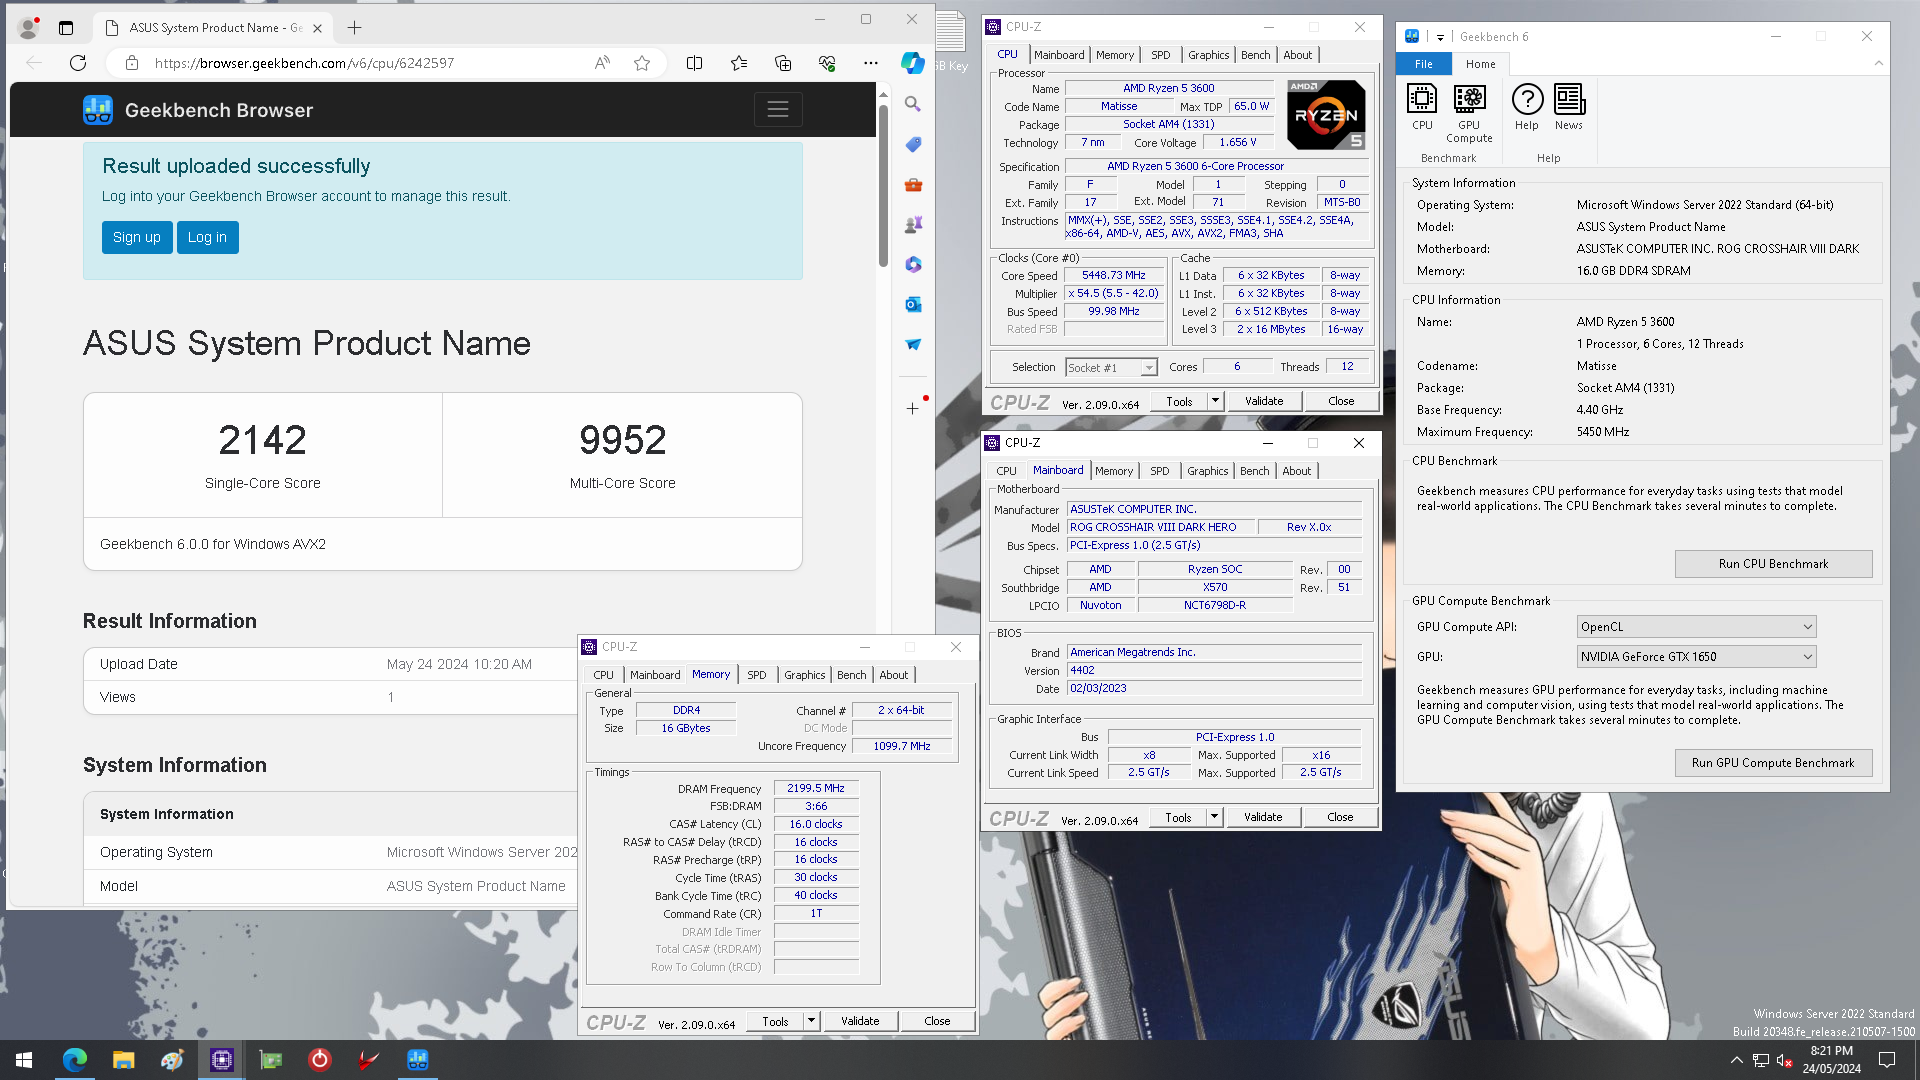Switch to Memory tab in top CPU-Z window
Viewport: 1920px width, 1080px height.
[x=1114, y=55]
